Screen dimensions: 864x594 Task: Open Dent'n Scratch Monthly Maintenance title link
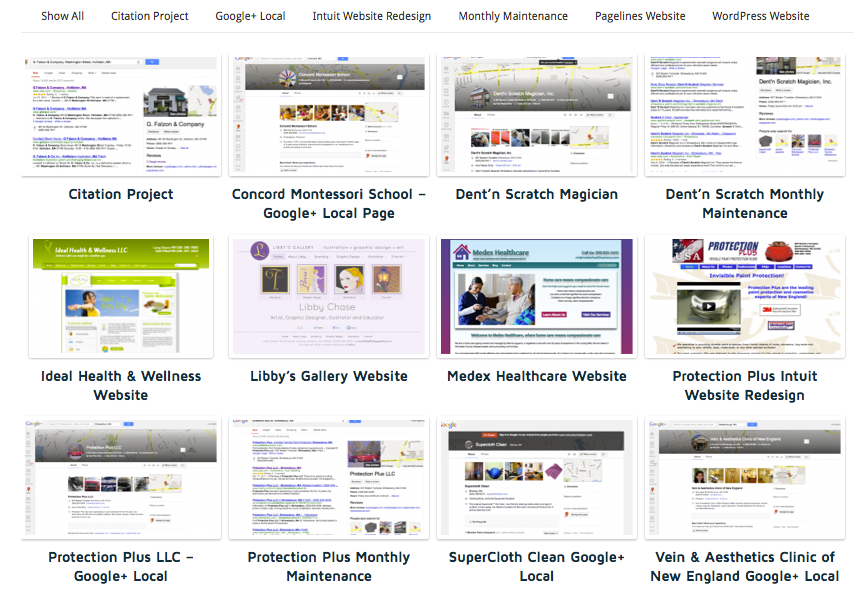coord(744,204)
